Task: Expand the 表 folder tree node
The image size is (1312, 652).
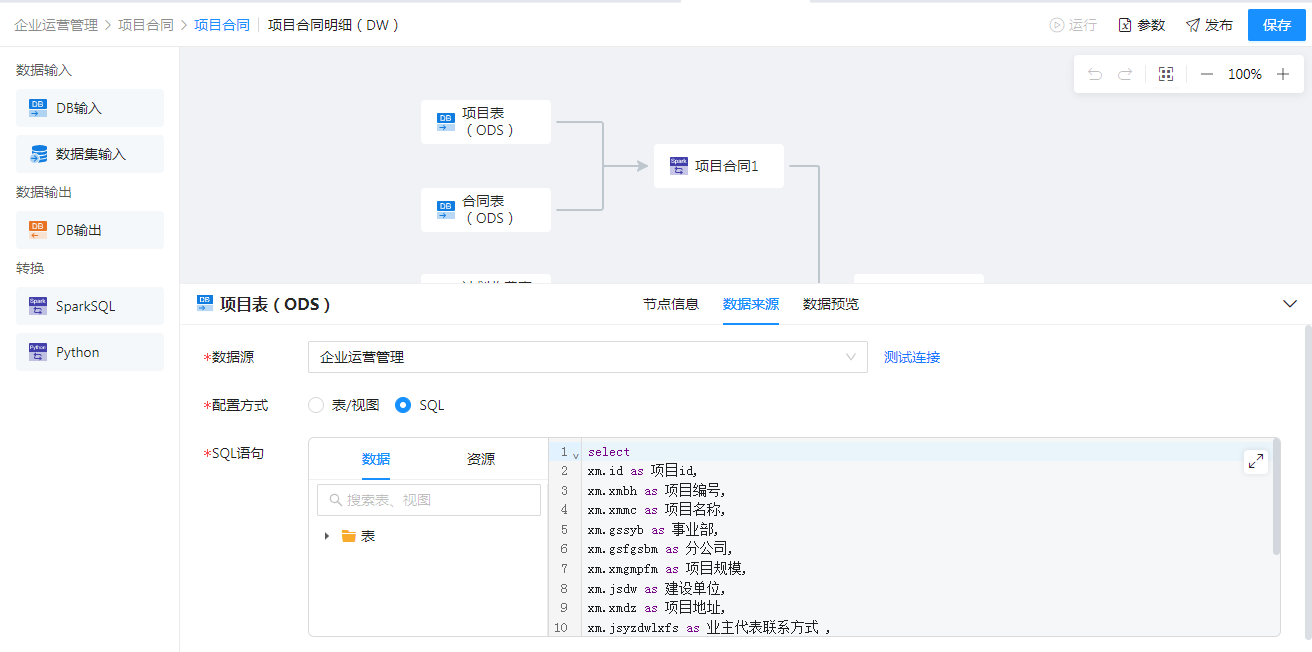Action: tap(327, 536)
